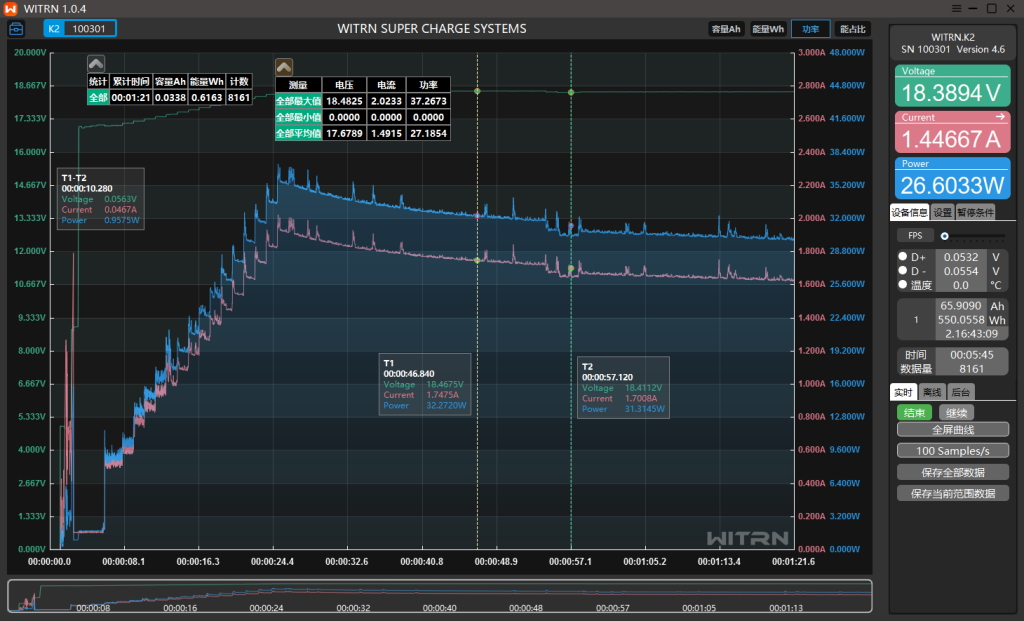Open the 离线 offline tab
The height and width of the screenshot is (621, 1024).
tap(932, 392)
